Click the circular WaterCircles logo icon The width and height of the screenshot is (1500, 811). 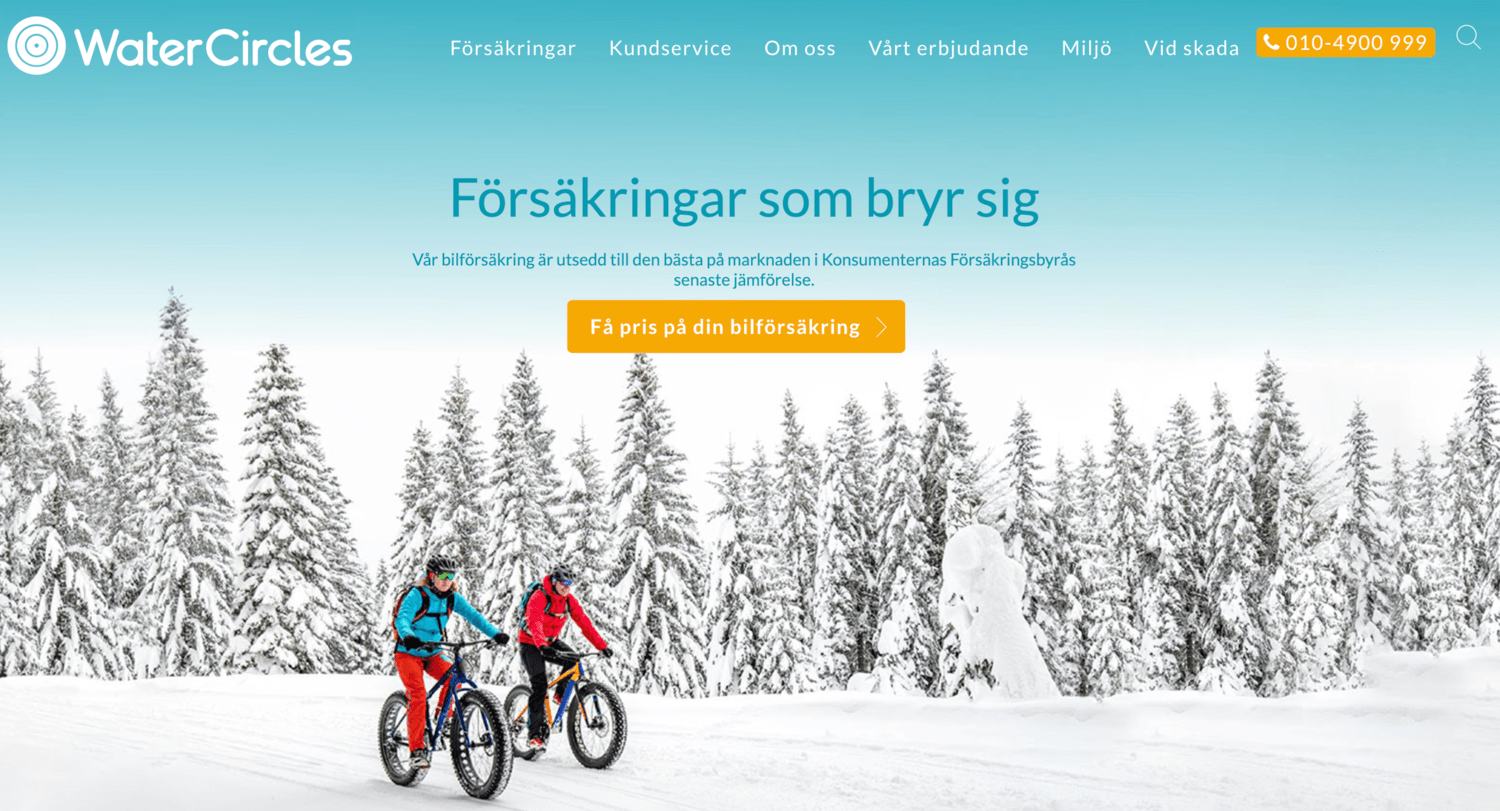36,46
